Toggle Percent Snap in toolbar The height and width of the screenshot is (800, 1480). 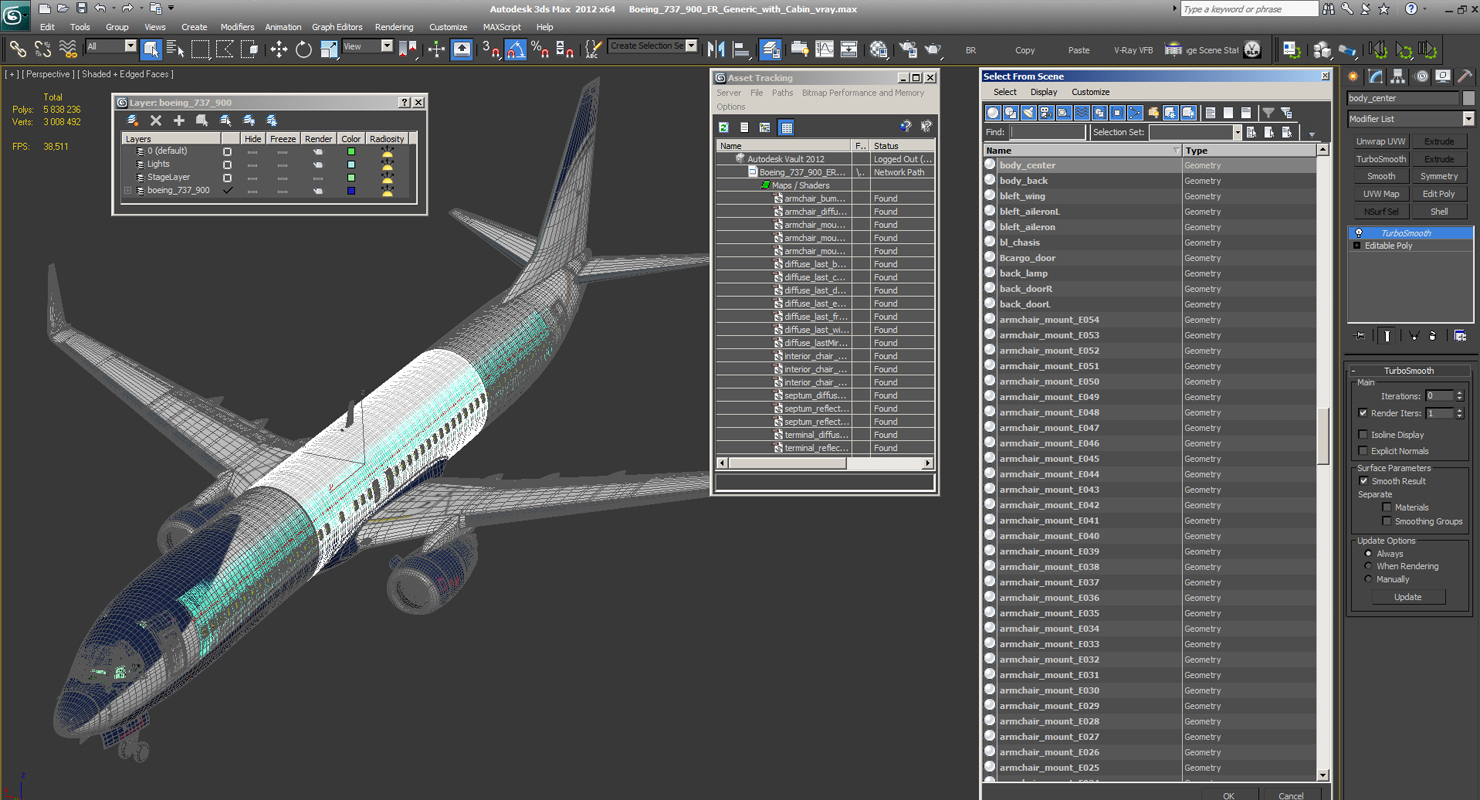tap(540, 48)
